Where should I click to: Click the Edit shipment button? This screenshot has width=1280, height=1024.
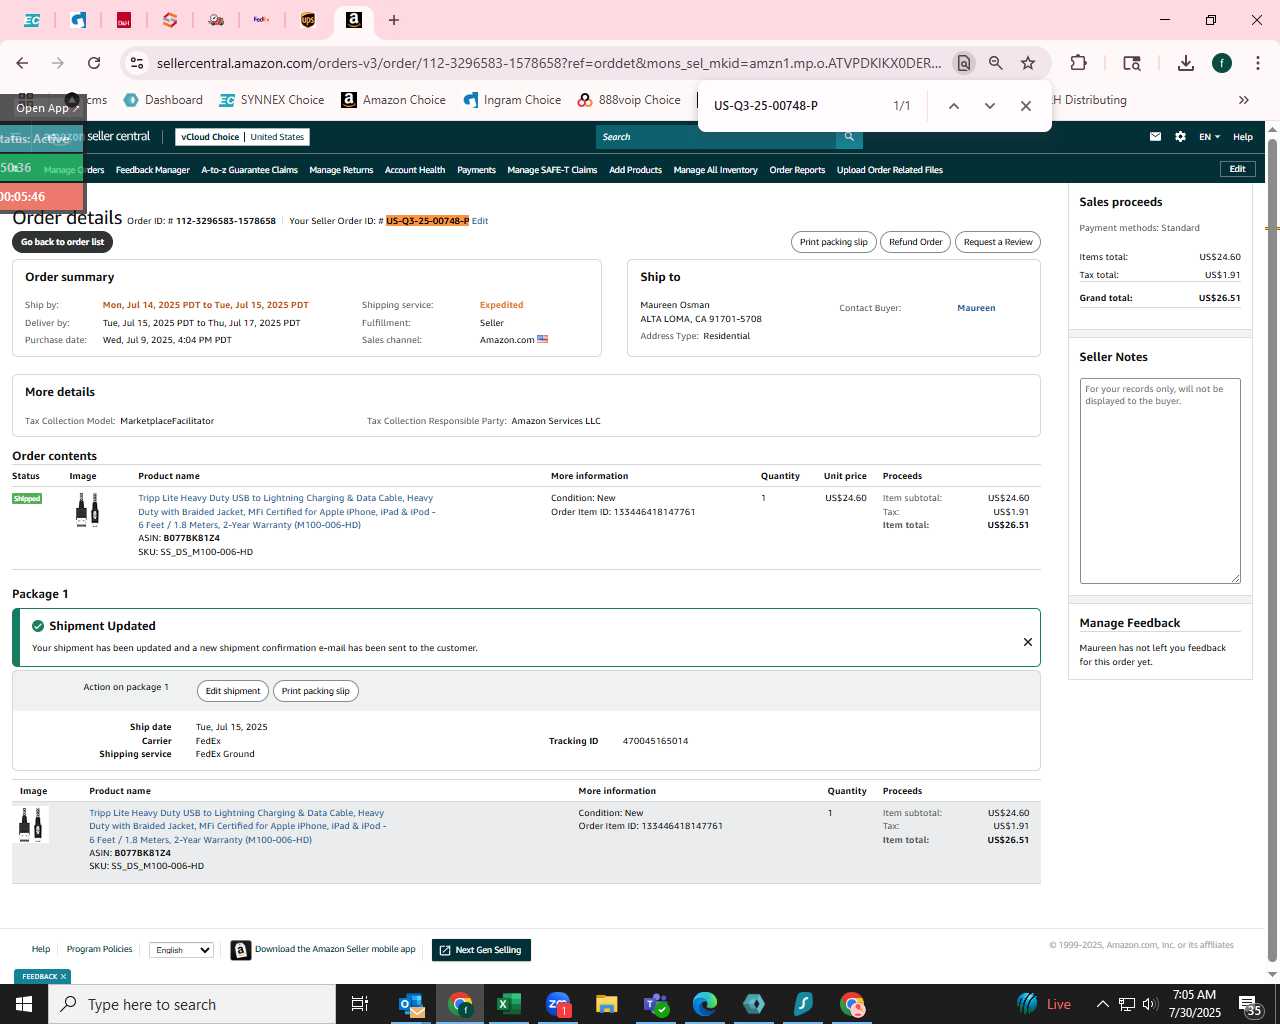tap(233, 691)
